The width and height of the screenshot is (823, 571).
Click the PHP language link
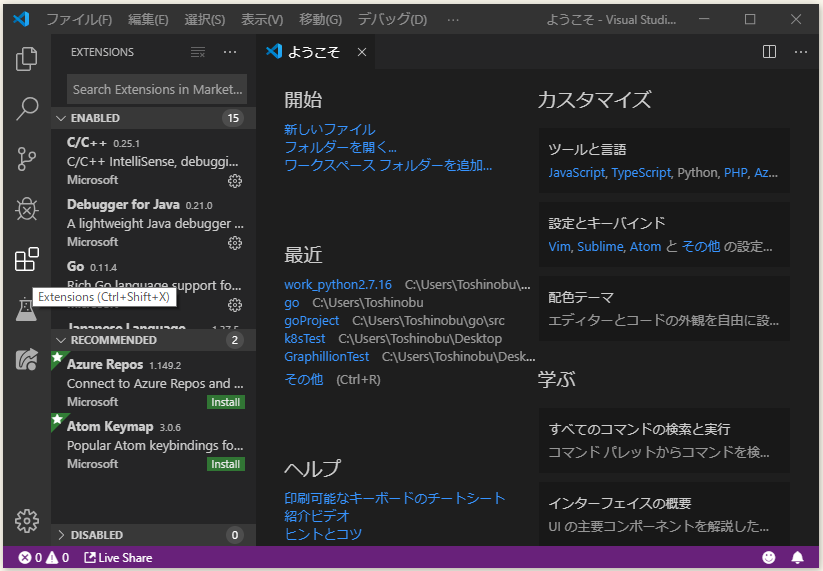(735, 173)
